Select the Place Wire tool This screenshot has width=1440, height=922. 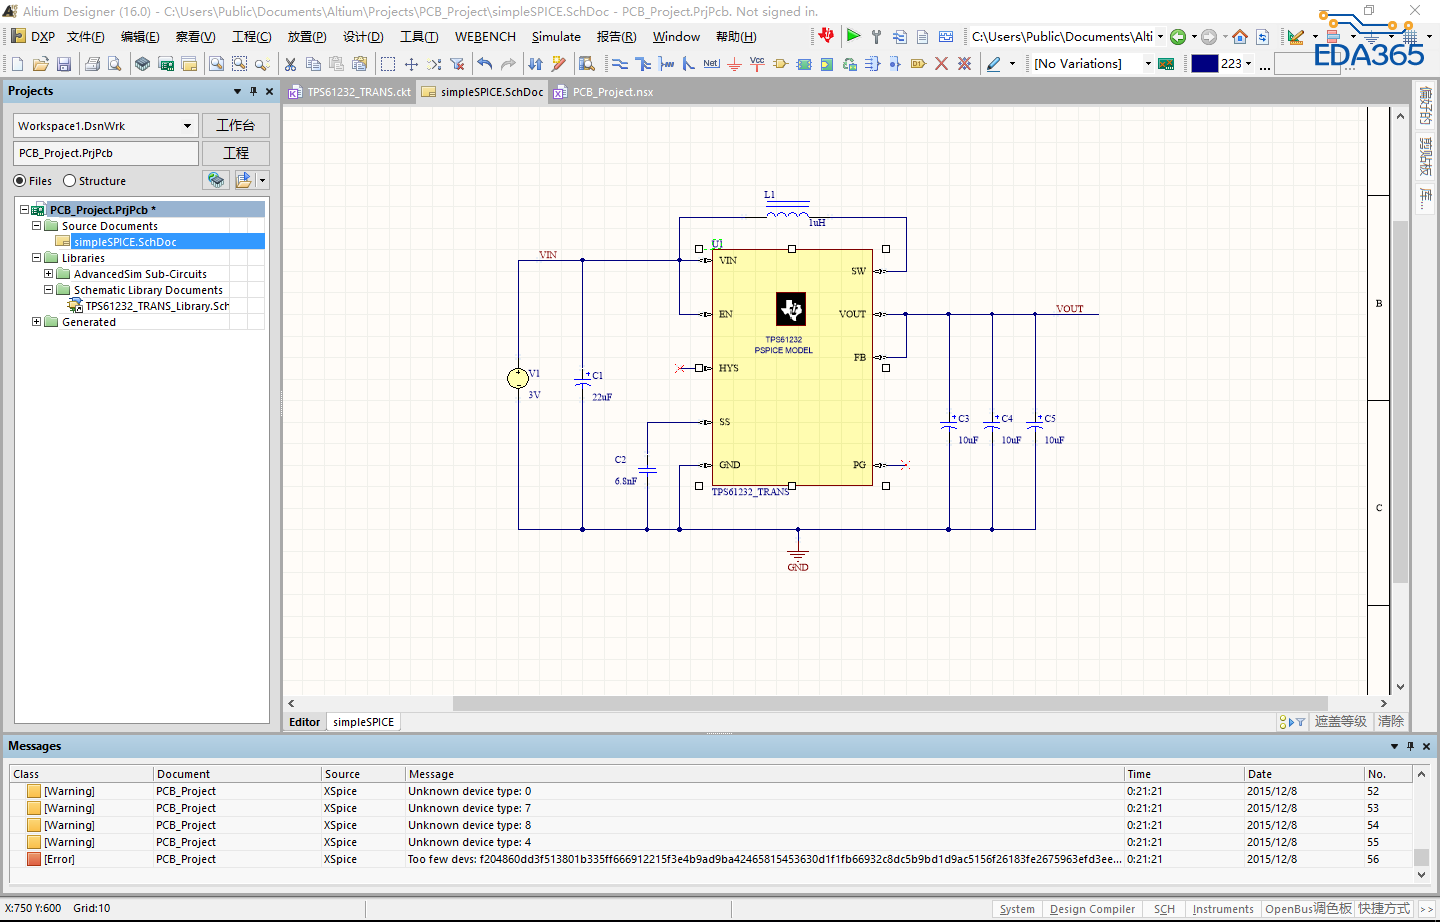620,64
